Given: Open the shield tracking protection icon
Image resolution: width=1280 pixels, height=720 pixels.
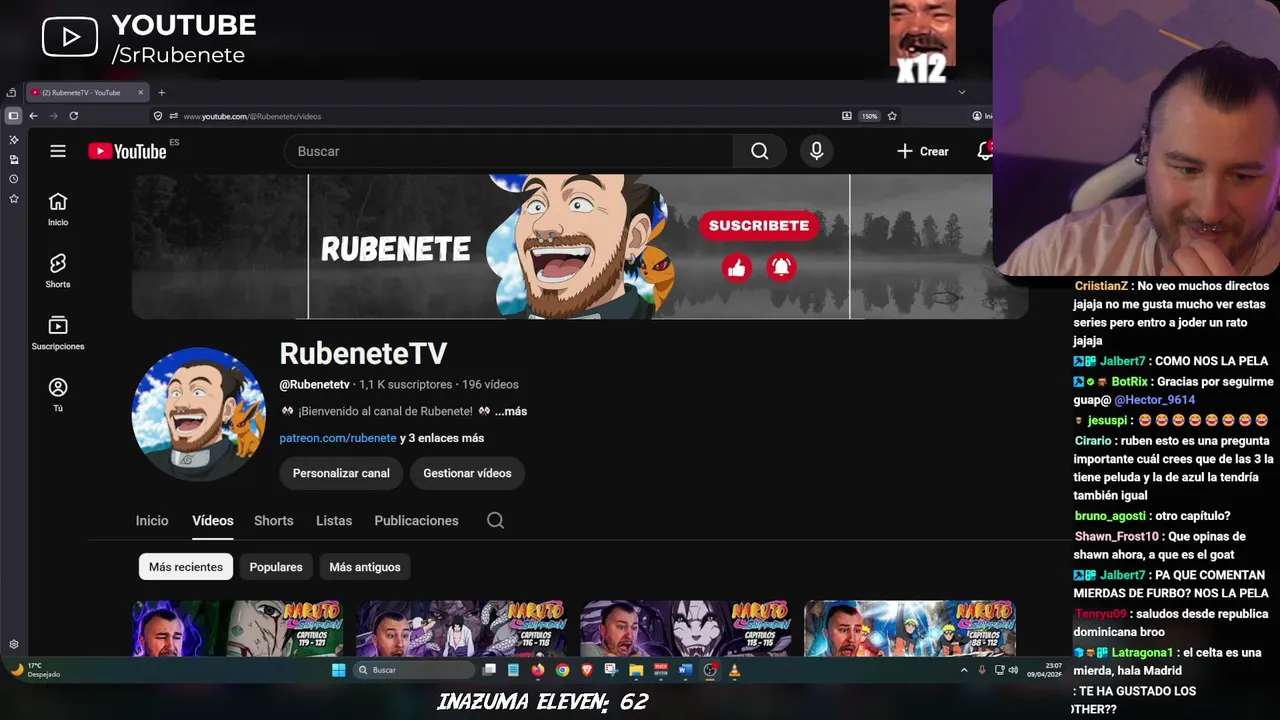Looking at the screenshot, I should (x=157, y=116).
